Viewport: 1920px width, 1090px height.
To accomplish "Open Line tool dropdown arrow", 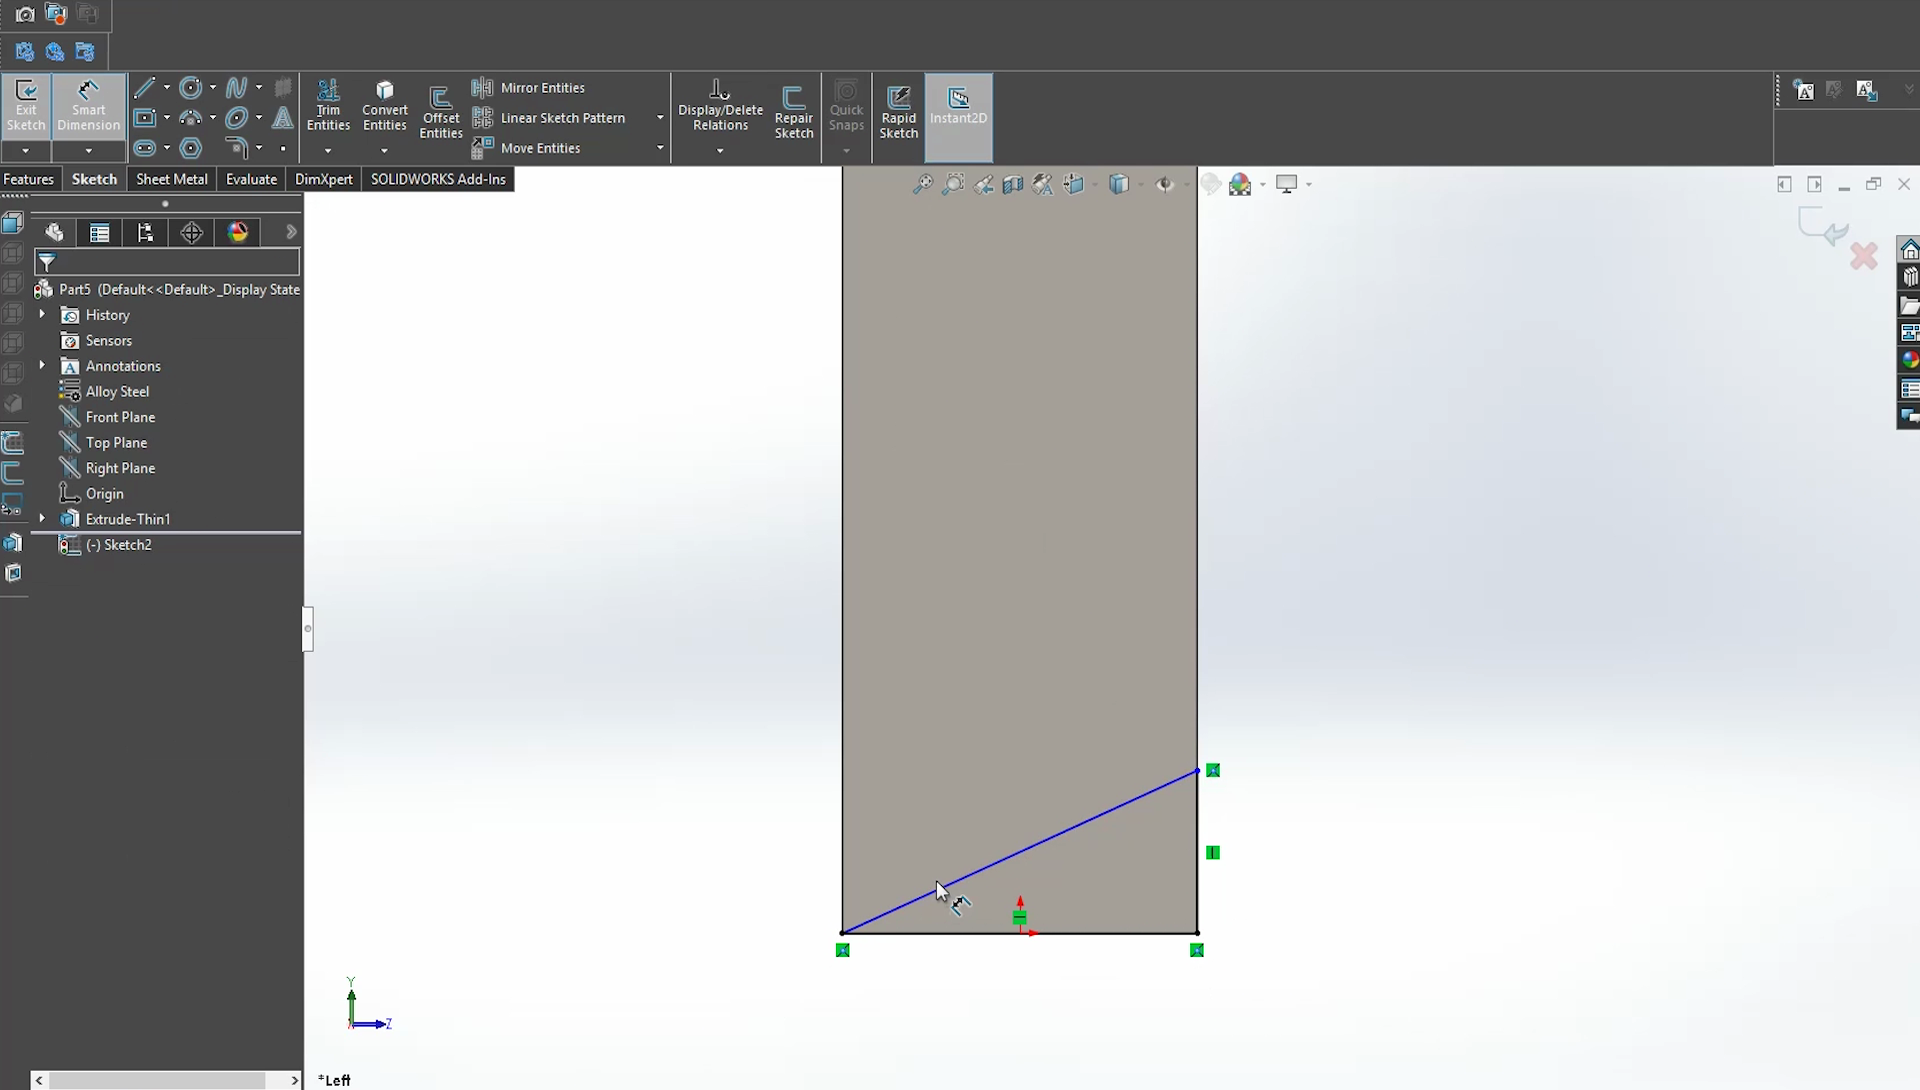I will [166, 88].
